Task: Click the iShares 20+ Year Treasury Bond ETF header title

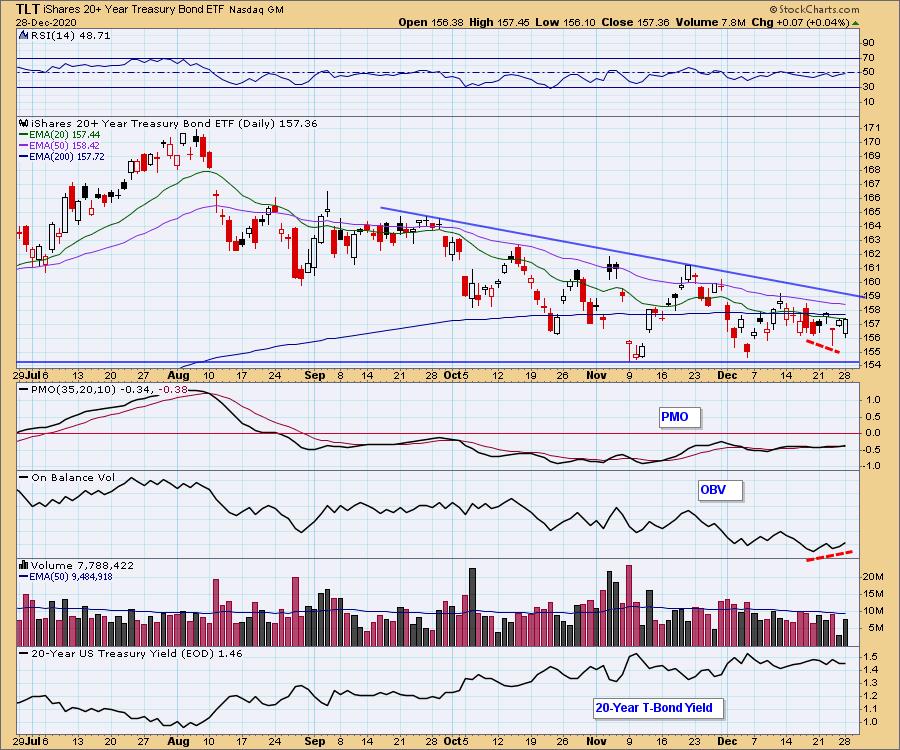Action: (134, 10)
